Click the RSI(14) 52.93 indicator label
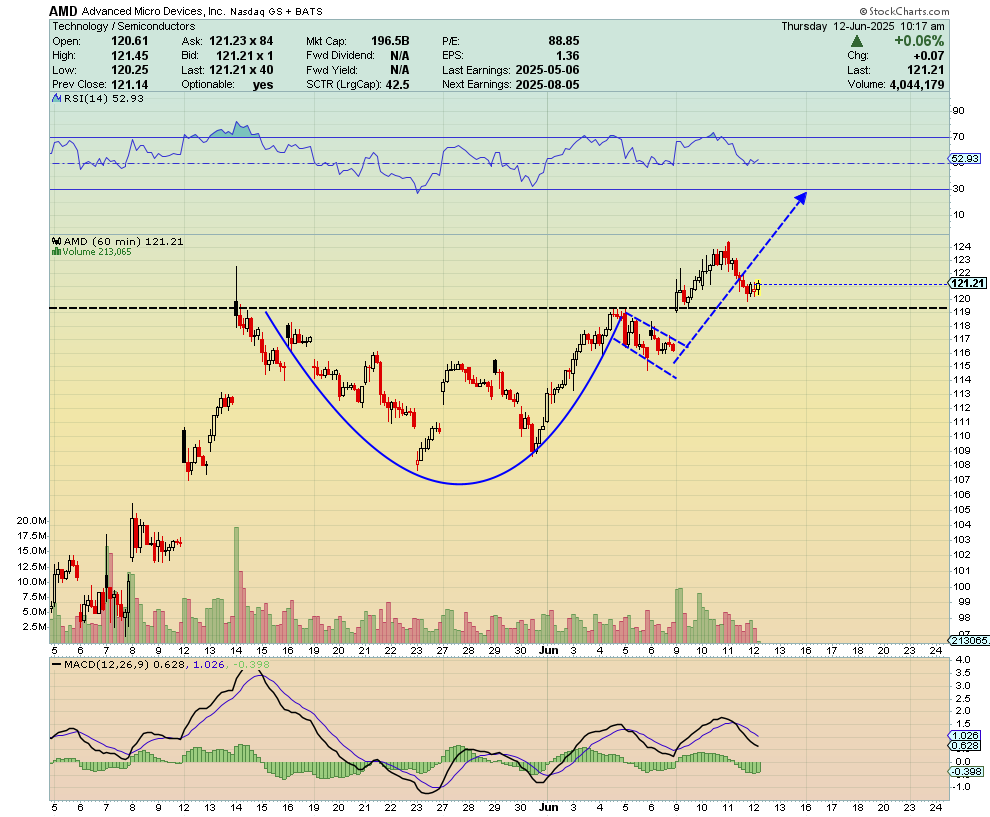 coord(104,98)
